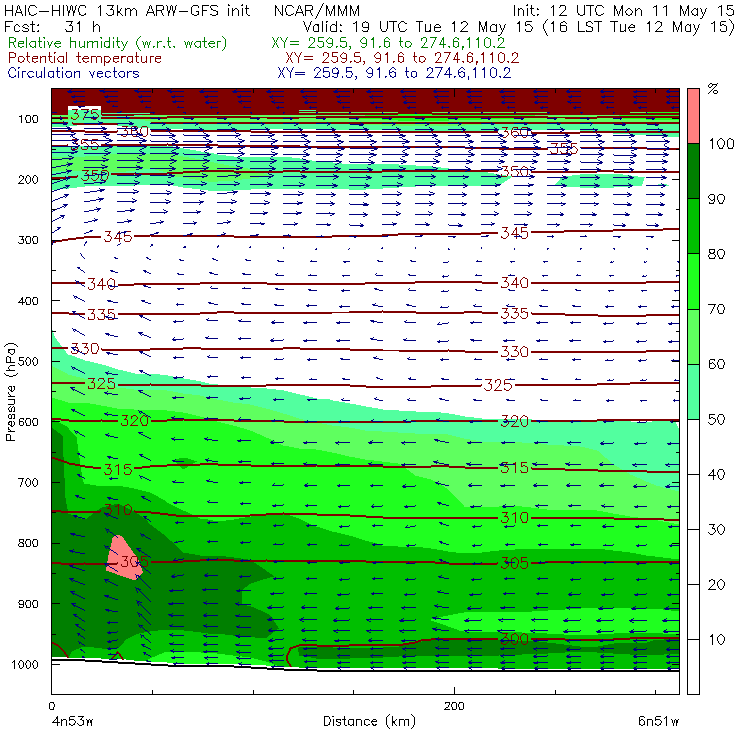Click the colorbar '90' percent label
740x740 pixels.
click(716, 199)
